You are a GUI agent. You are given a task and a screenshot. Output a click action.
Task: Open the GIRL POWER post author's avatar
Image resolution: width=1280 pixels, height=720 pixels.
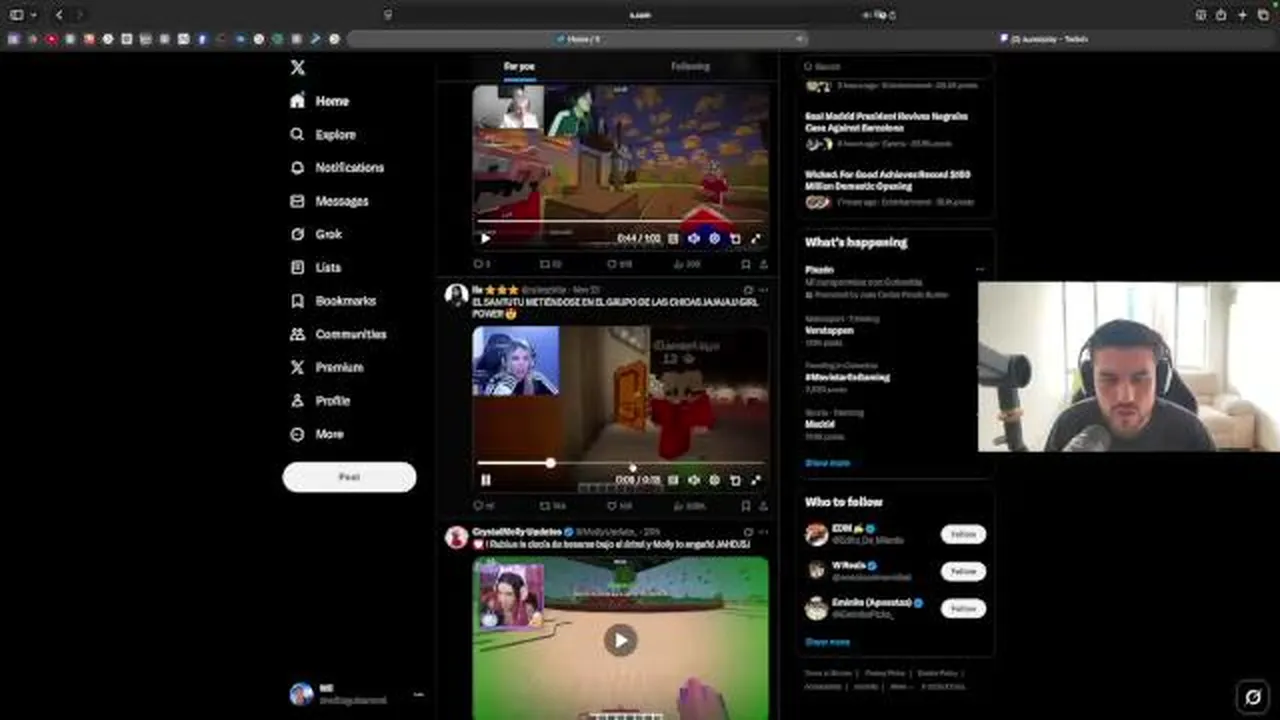(456, 295)
